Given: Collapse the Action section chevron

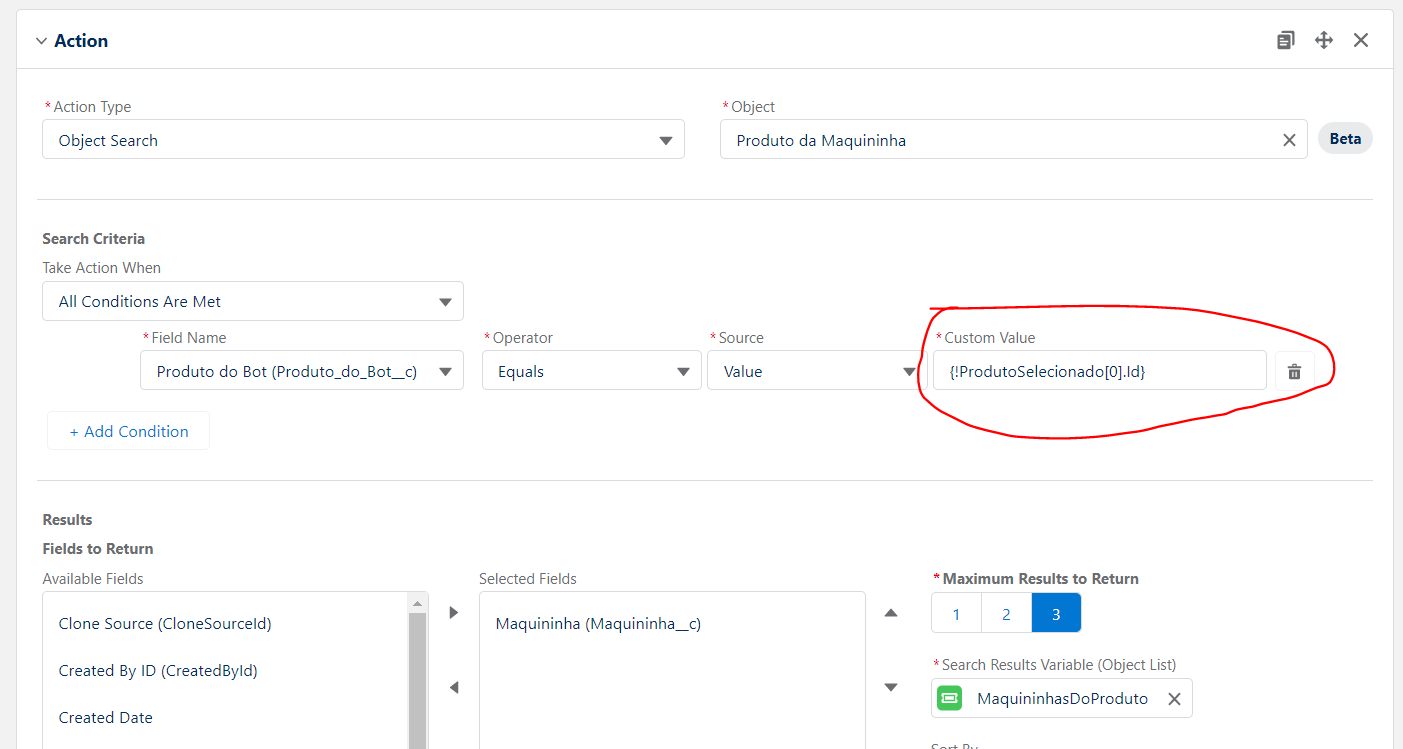Looking at the screenshot, I should pyautogui.click(x=41, y=41).
